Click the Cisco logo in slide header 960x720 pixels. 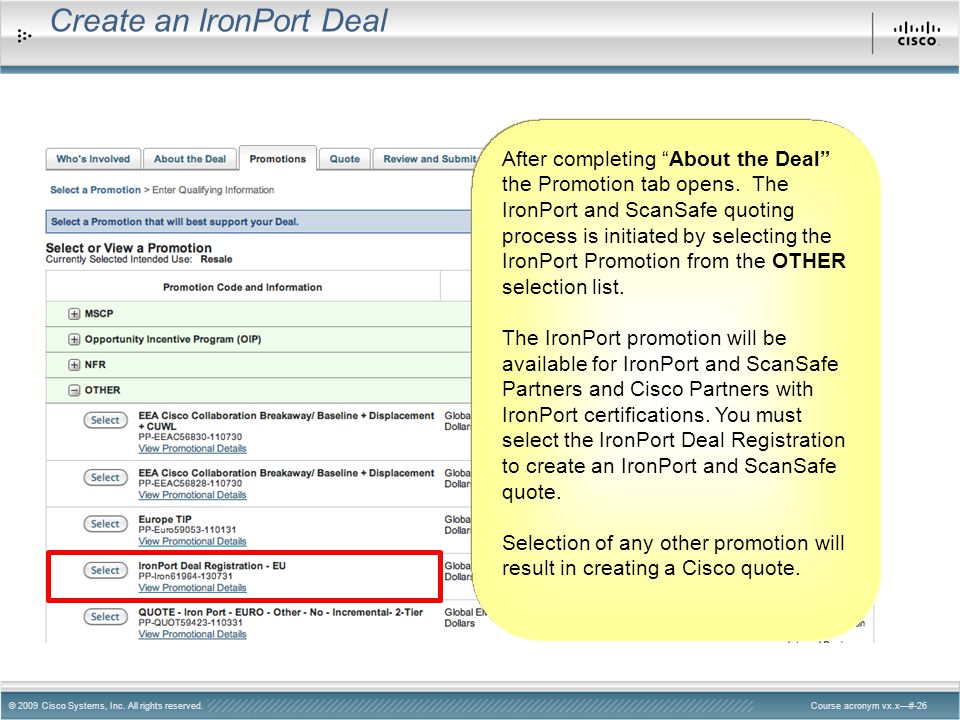coord(917,34)
